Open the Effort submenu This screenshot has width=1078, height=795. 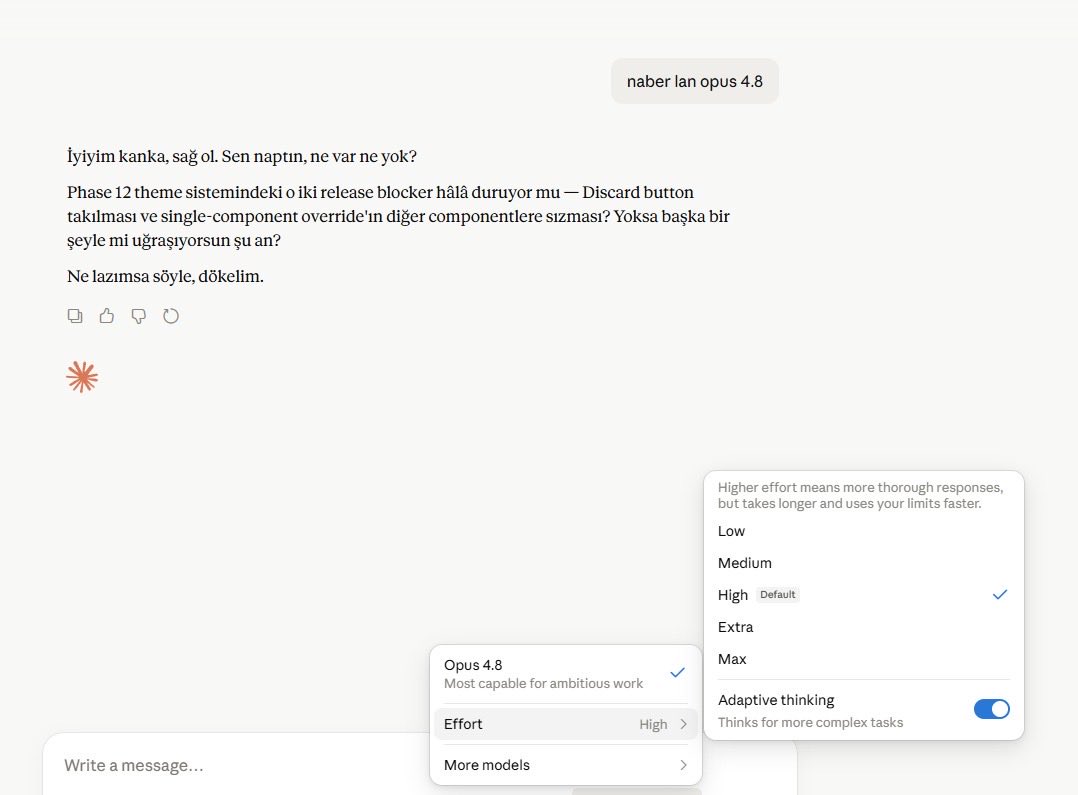pyautogui.click(x=565, y=724)
